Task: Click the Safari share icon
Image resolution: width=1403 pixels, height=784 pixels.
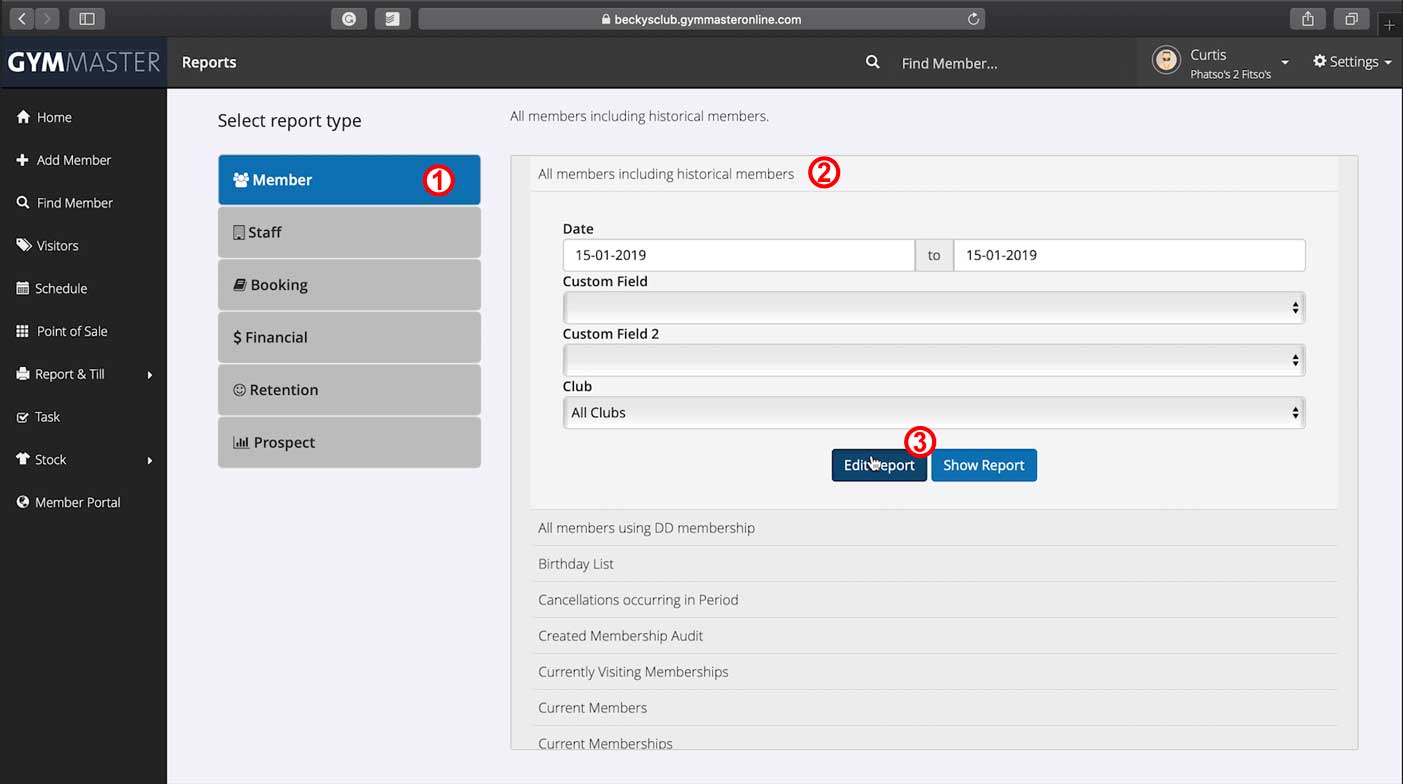Action: click(x=1308, y=19)
